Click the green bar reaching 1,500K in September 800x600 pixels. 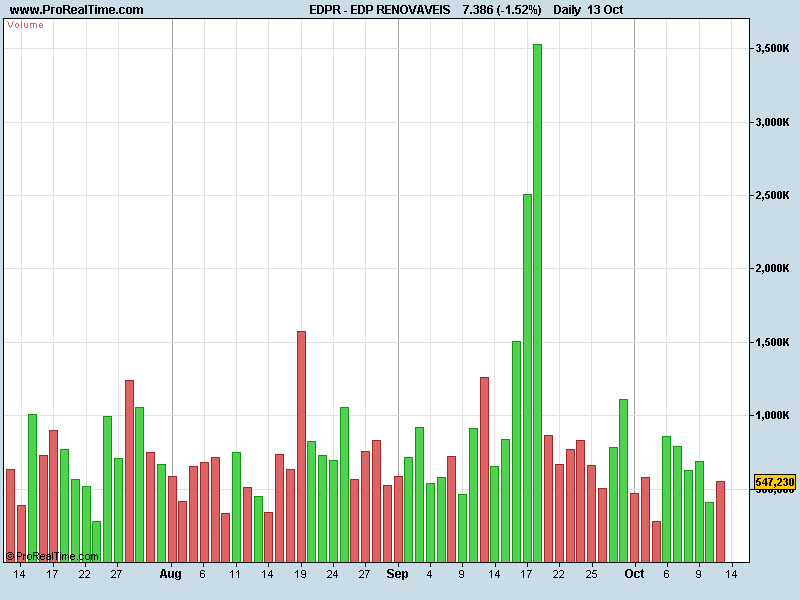[x=516, y=452]
